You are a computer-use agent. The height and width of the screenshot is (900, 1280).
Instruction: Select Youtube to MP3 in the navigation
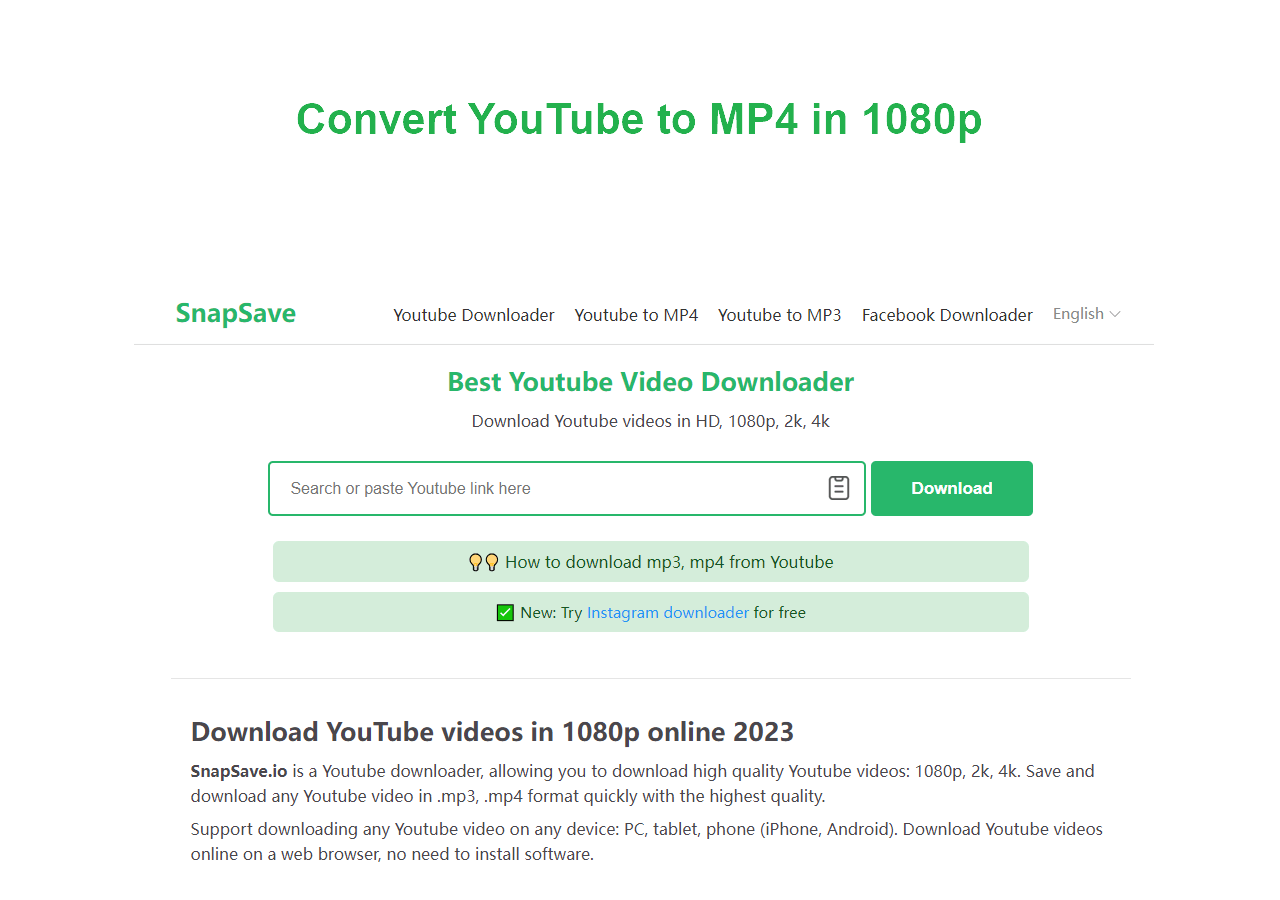pyautogui.click(x=780, y=314)
